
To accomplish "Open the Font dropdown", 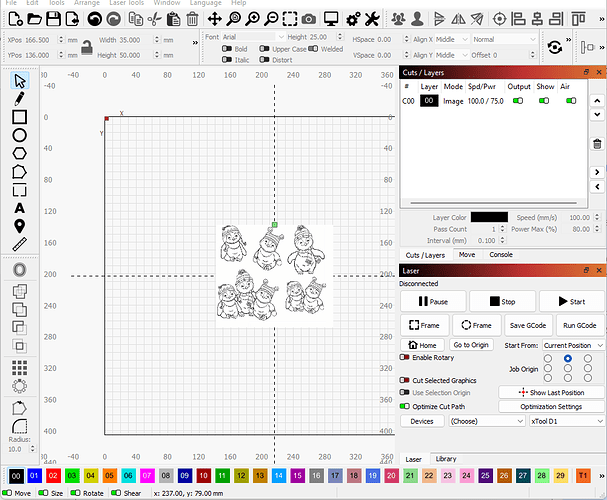I will [254, 37].
